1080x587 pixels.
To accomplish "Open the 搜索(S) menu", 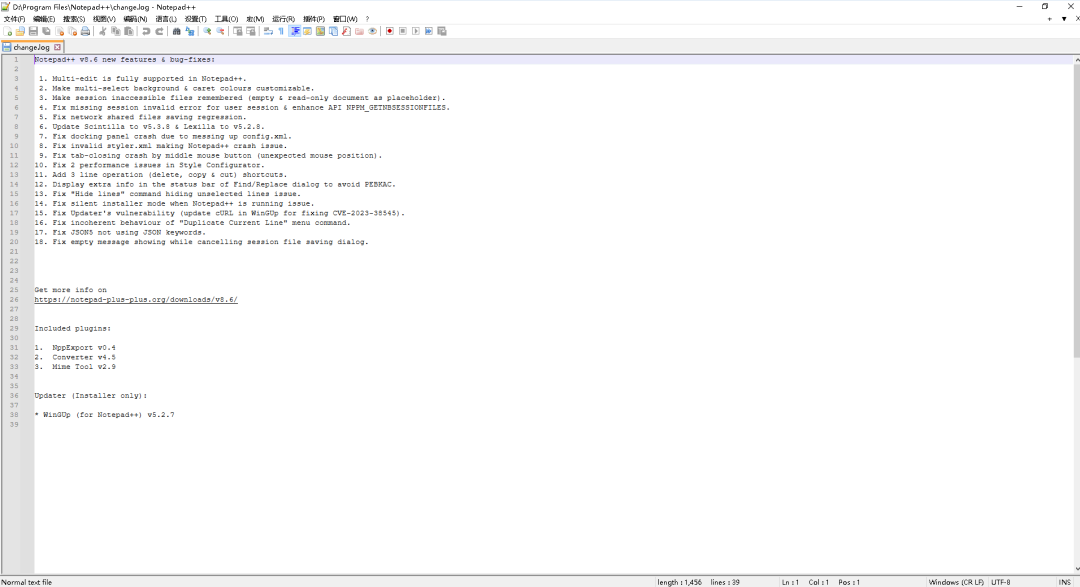I will pos(74,19).
